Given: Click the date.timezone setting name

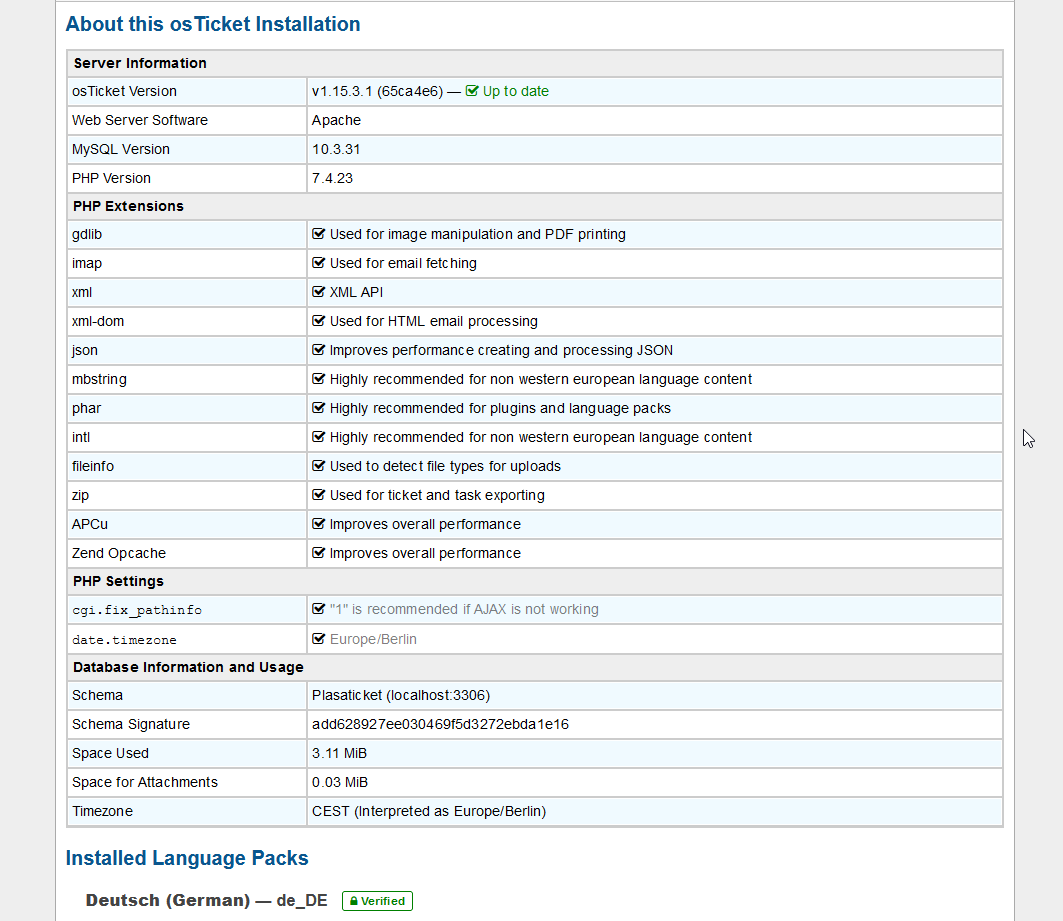Looking at the screenshot, I should (x=124, y=640).
